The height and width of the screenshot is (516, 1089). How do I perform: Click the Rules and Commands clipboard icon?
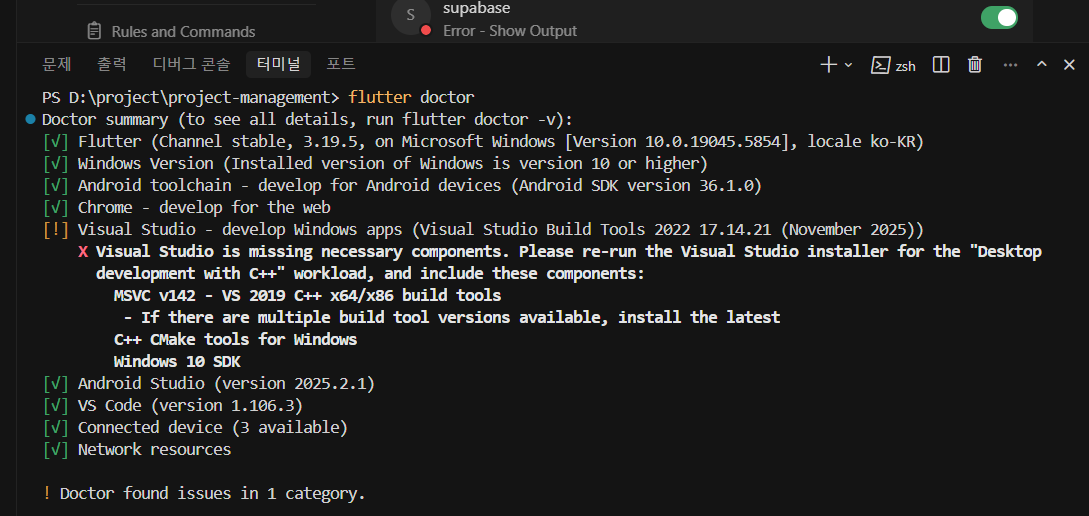coord(95,31)
